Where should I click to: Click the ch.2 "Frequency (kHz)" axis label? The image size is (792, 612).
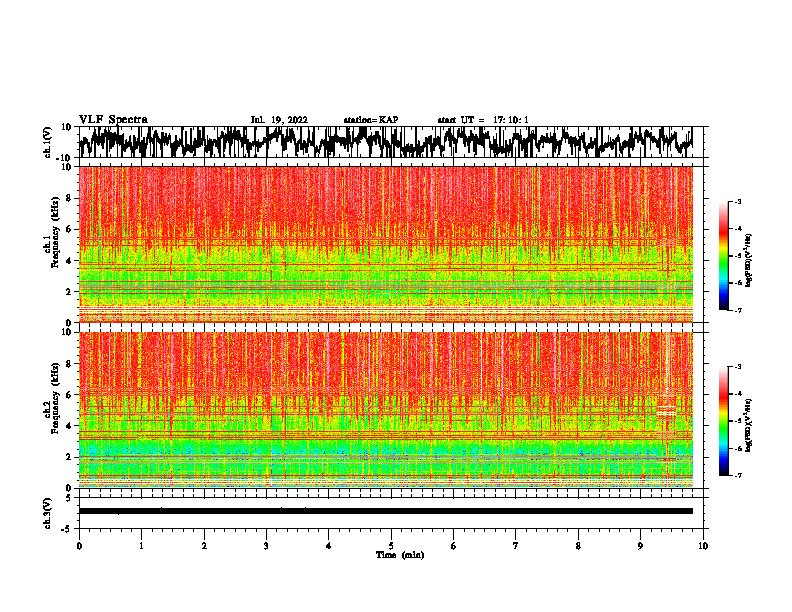55,398
